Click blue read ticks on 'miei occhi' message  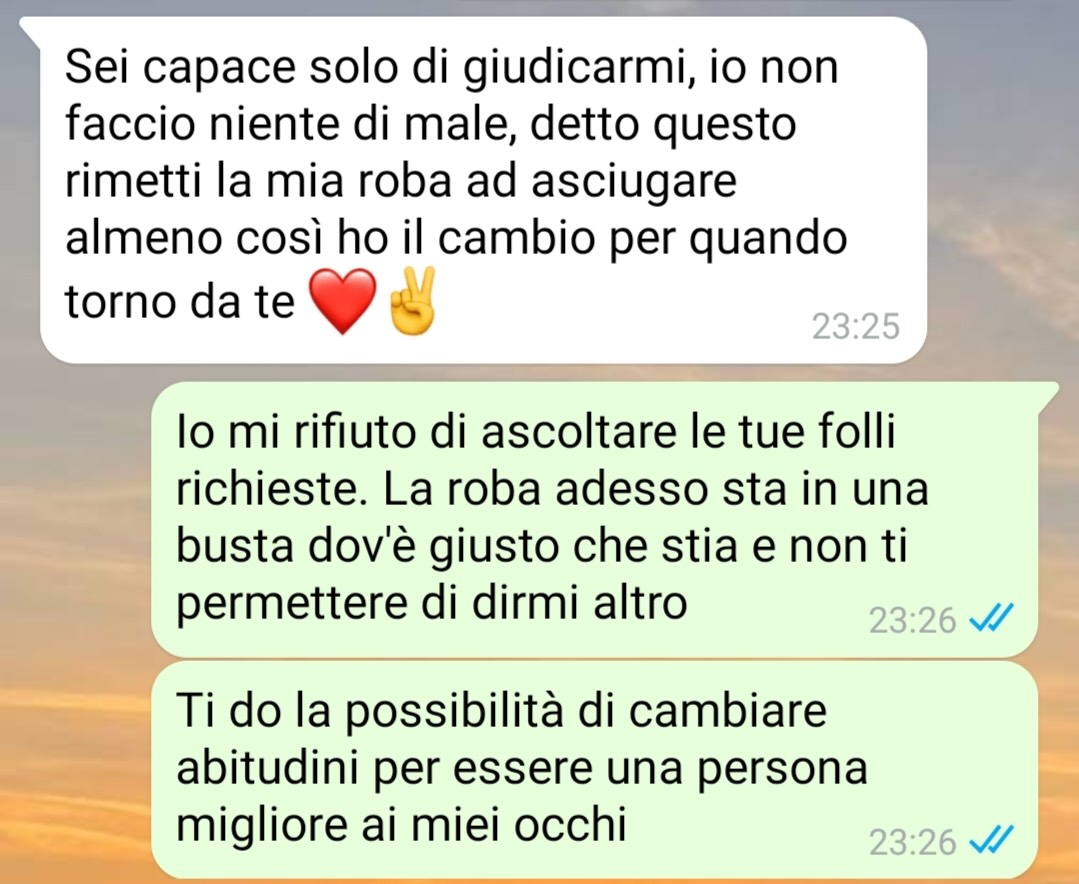tap(991, 839)
